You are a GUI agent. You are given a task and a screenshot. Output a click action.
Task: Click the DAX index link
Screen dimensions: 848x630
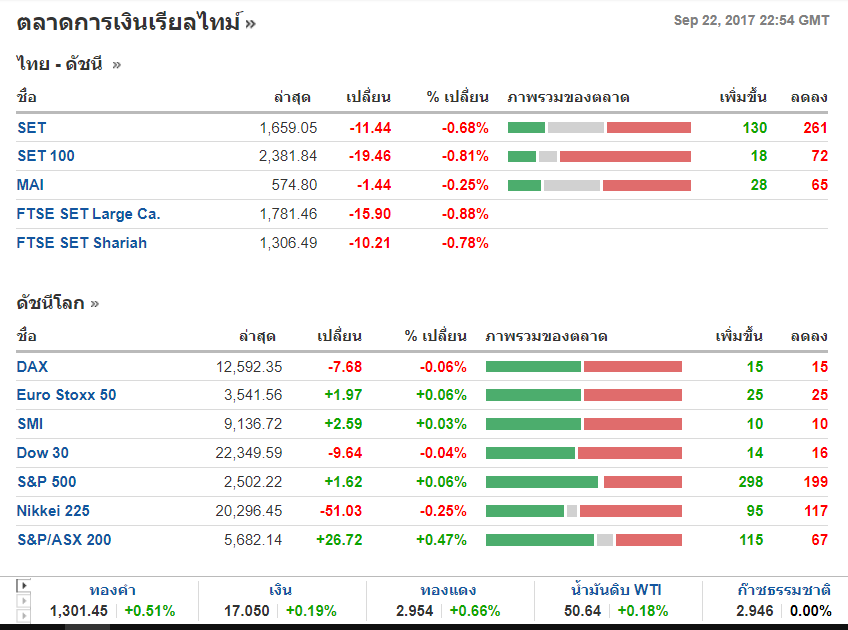(32, 366)
